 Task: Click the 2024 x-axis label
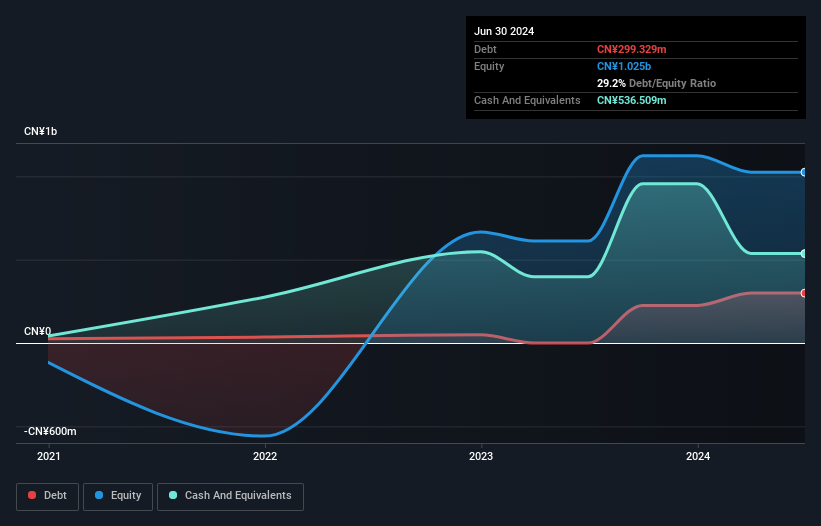click(x=698, y=456)
